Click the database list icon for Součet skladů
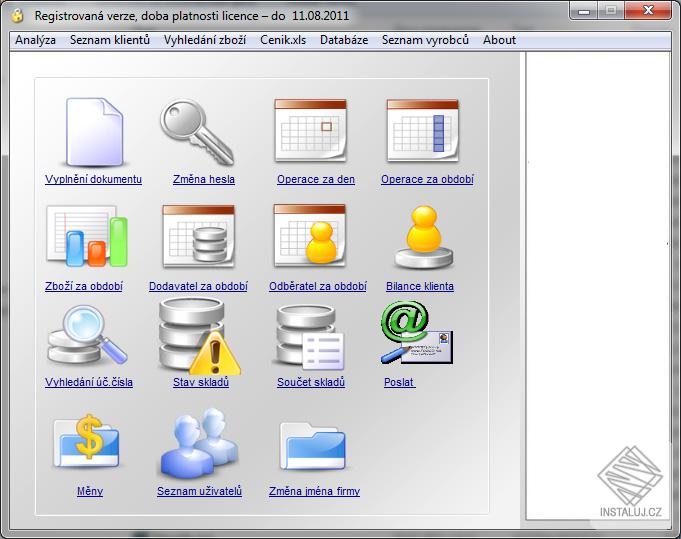The image size is (681, 539). coord(310,337)
